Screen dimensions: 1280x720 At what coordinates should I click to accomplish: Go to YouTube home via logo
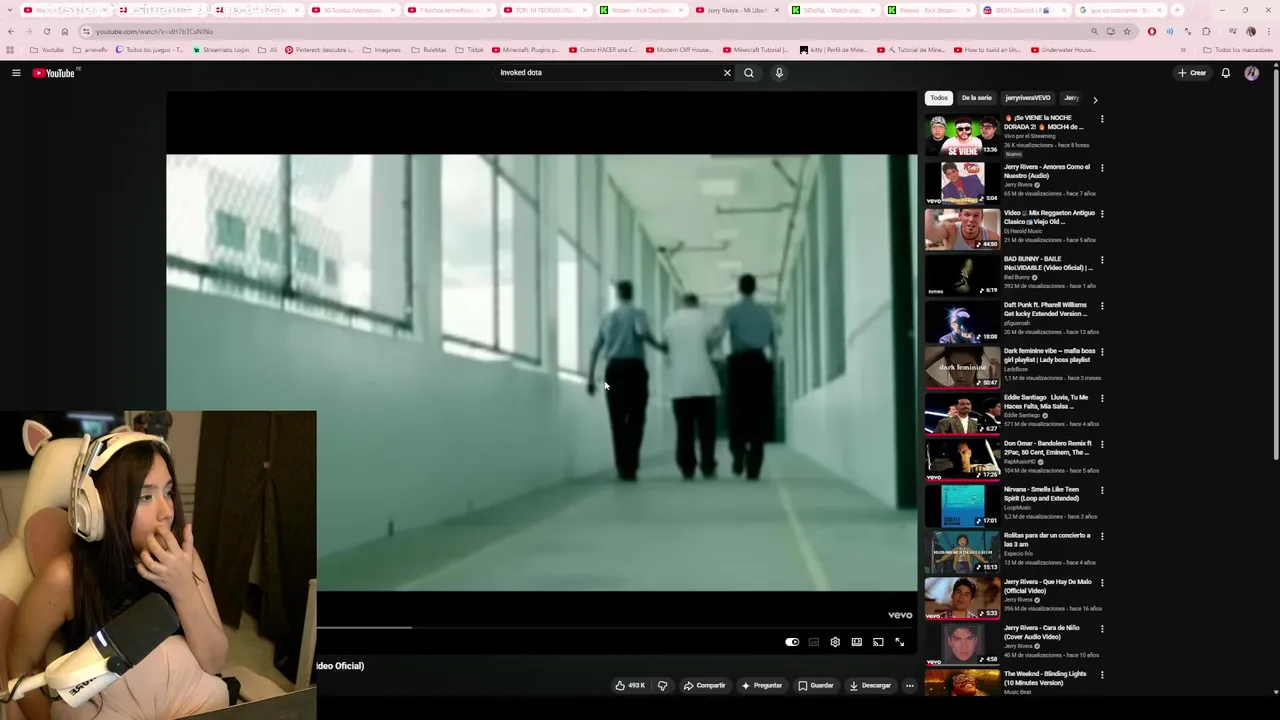[54, 73]
